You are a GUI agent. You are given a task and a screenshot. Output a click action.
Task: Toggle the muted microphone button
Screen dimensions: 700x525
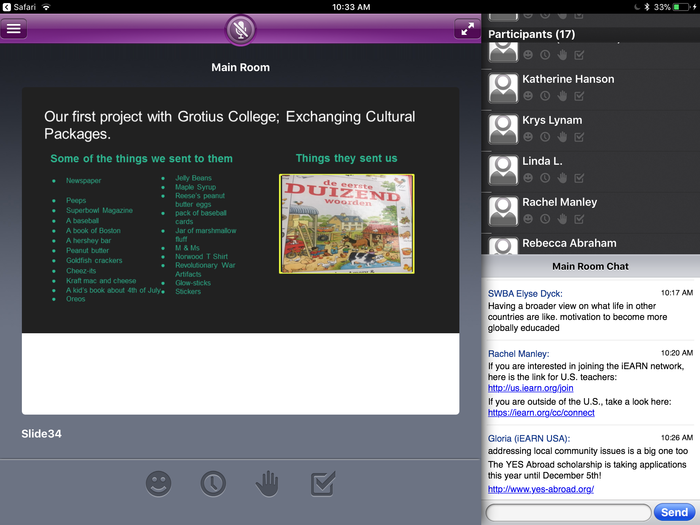tap(240, 29)
